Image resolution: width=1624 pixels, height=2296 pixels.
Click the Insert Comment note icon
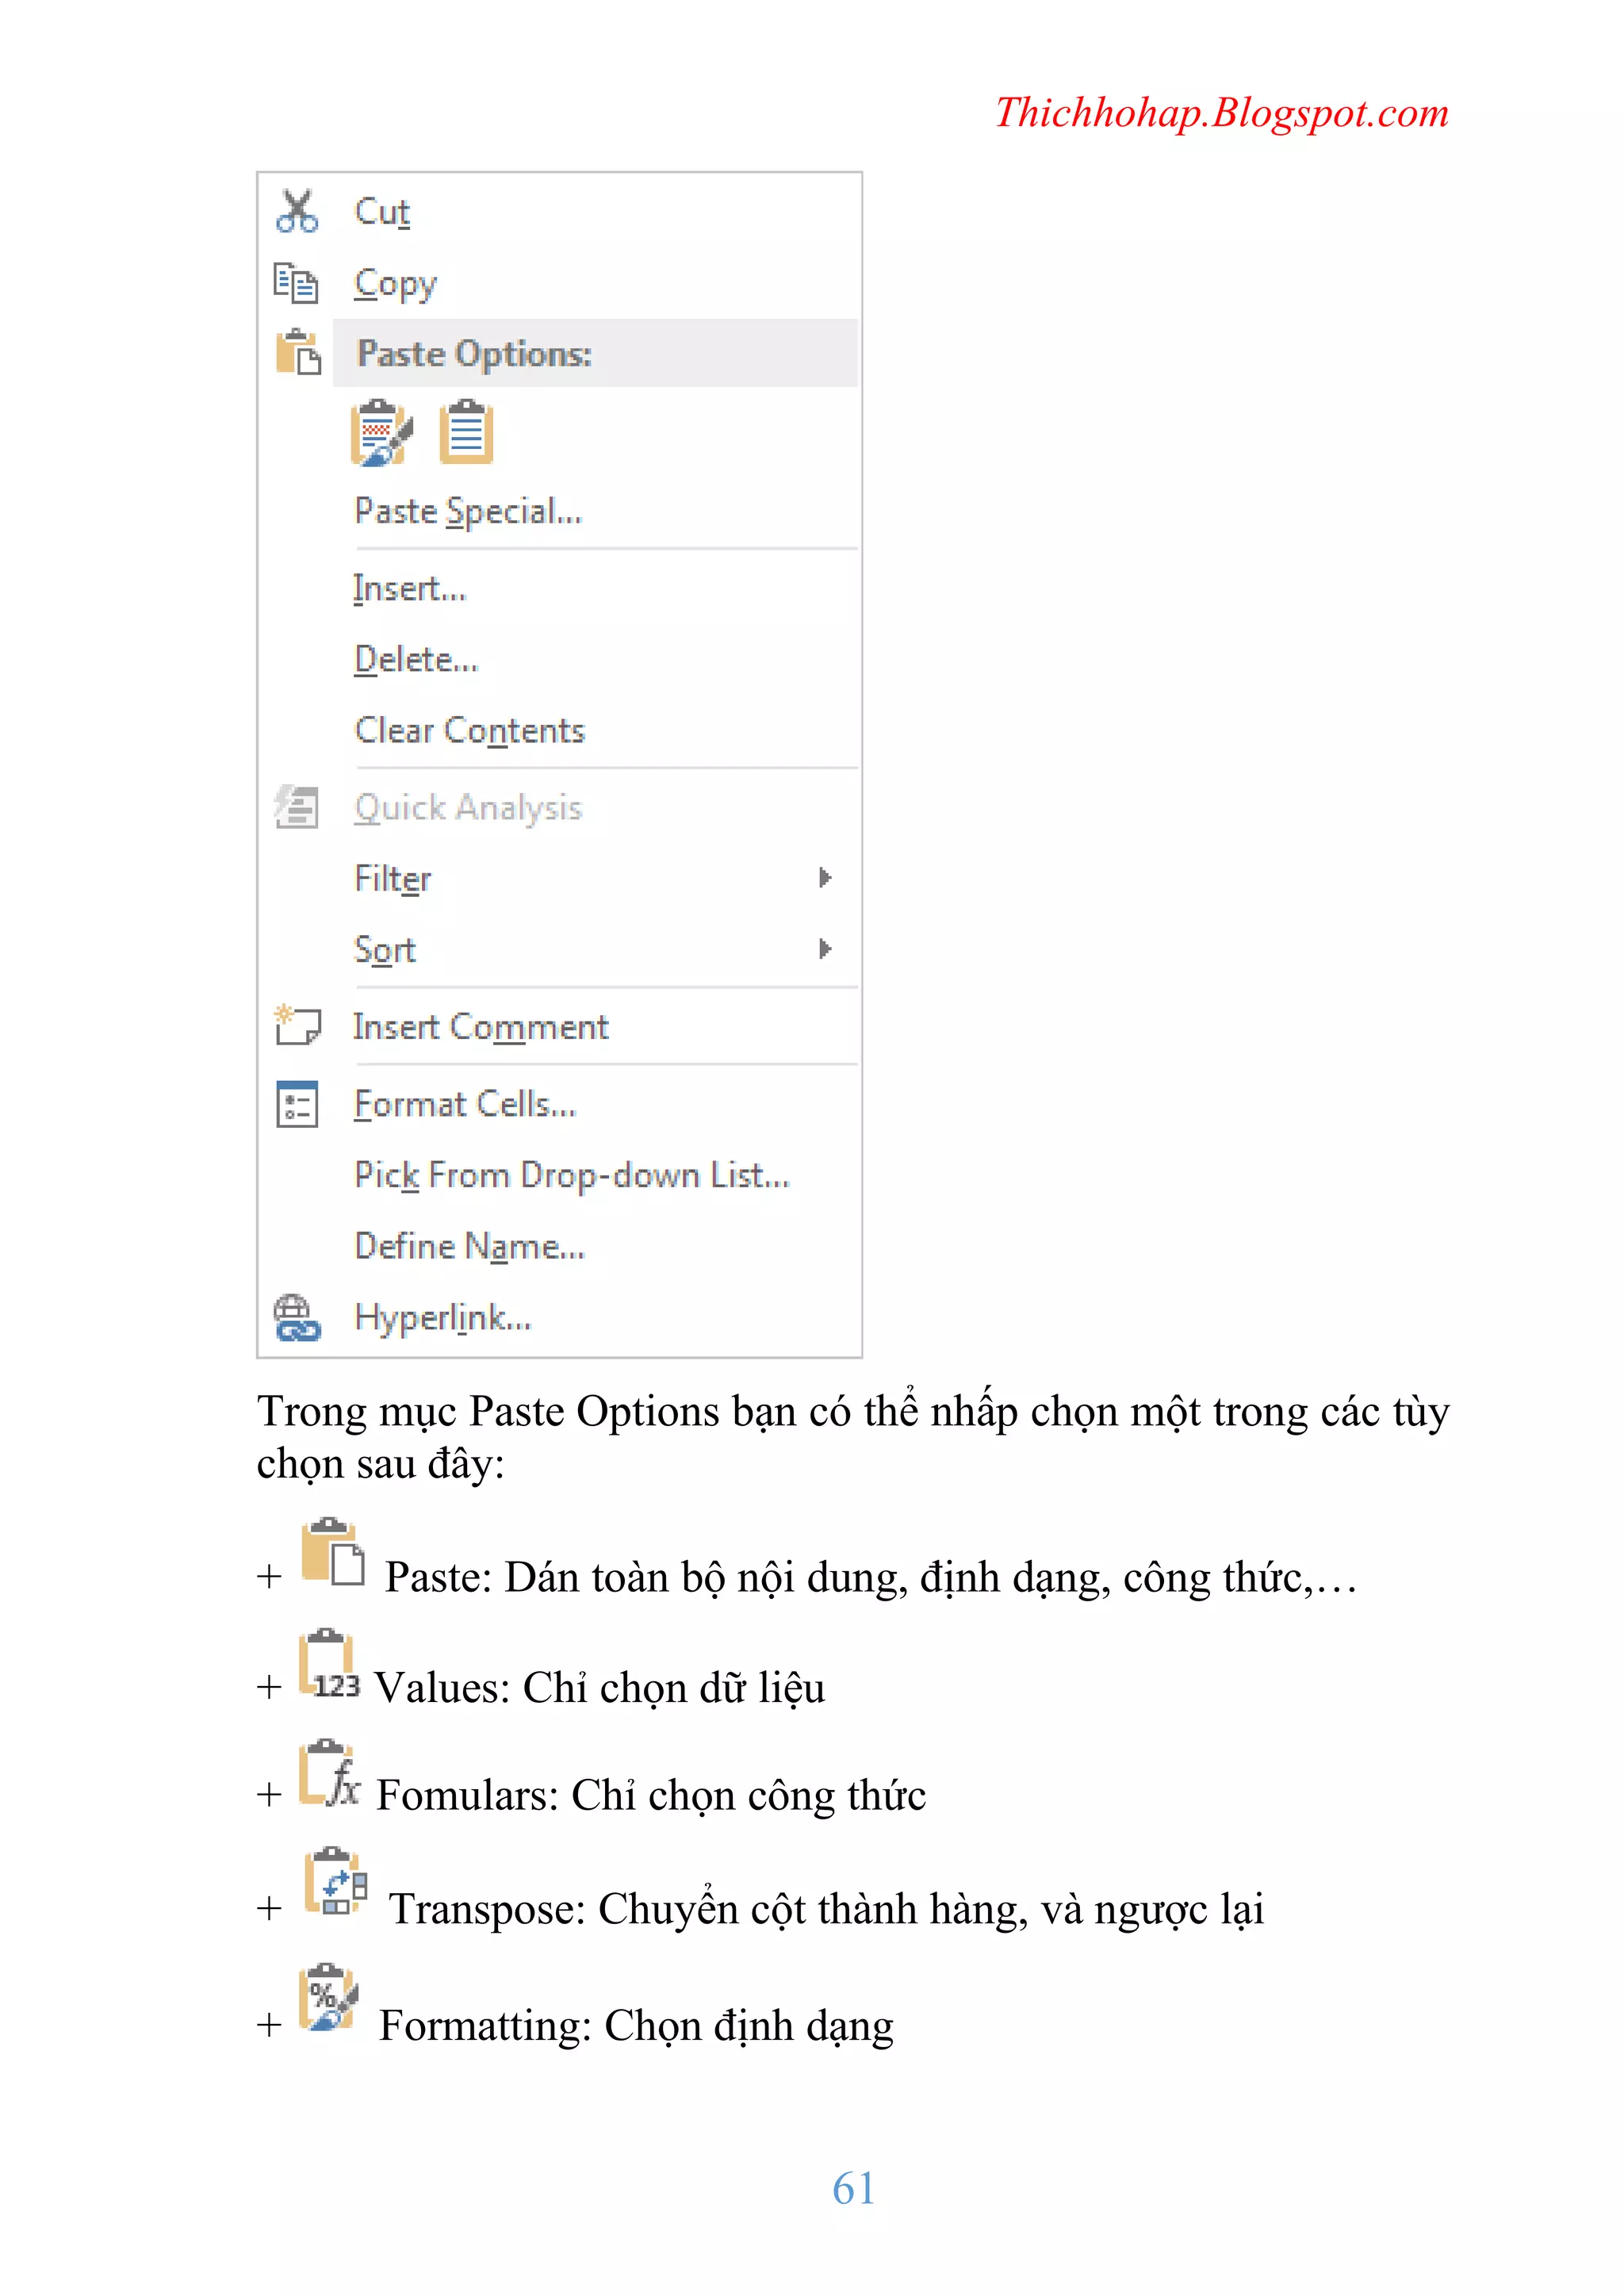pos(297,1026)
